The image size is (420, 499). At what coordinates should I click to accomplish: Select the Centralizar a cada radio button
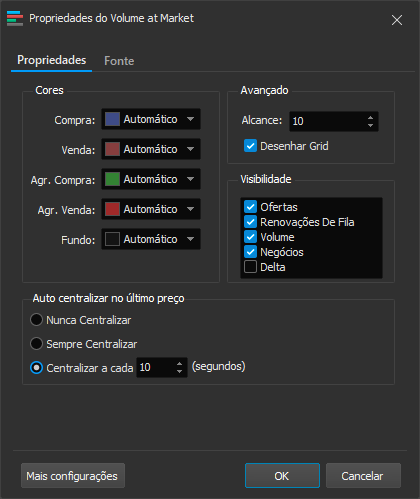click(36, 368)
